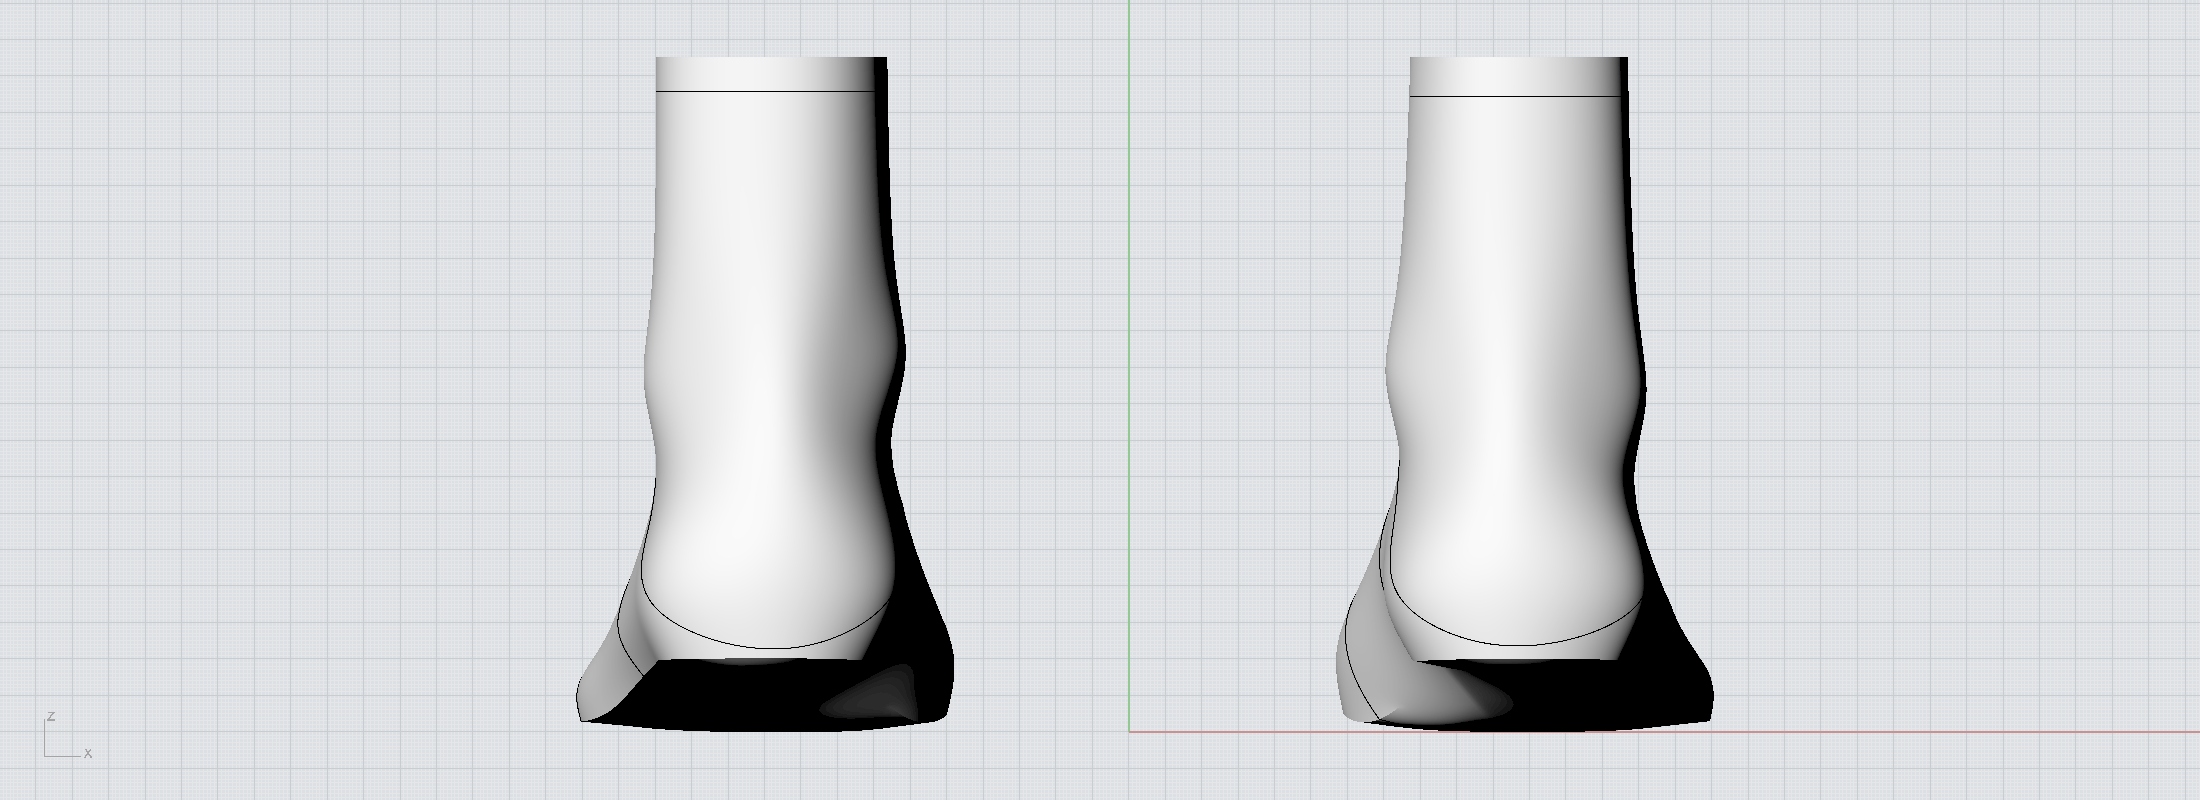This screenshot has width=2200, height=800.
Task: Pick the horizontal top seam on left model
Action: coord(765,91)
